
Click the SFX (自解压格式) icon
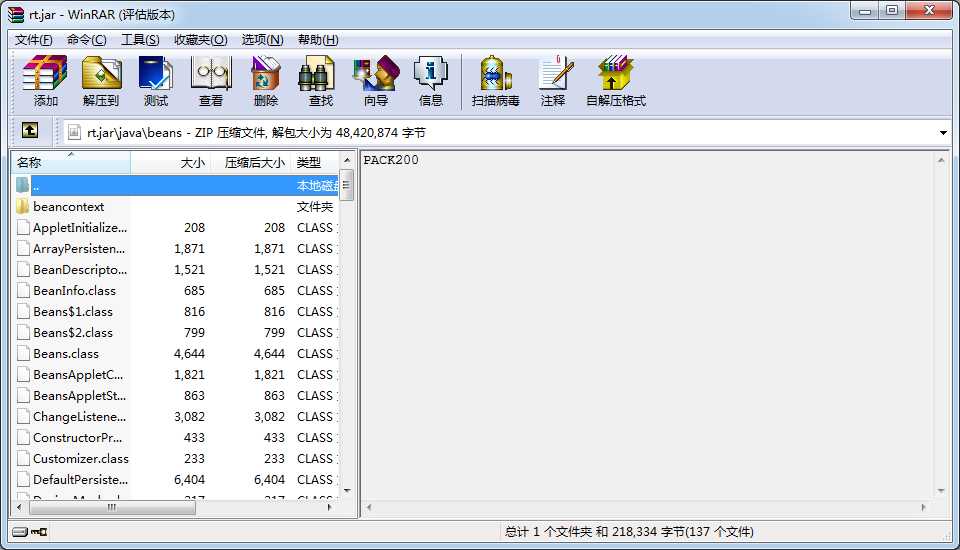(x=616, y=81)
